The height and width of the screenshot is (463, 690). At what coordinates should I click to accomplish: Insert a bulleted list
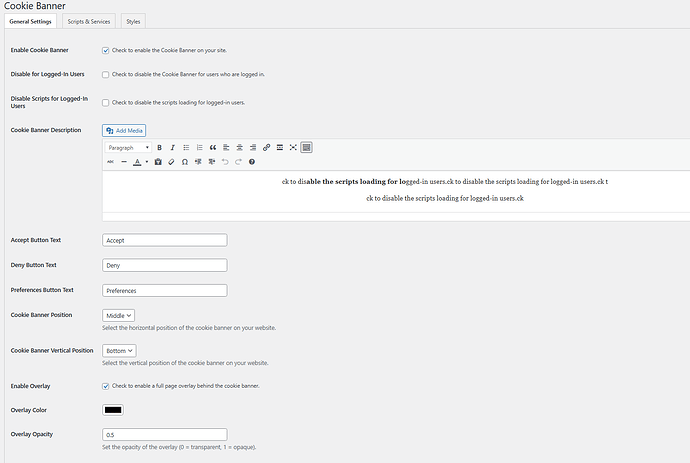(x=186, y=148)
